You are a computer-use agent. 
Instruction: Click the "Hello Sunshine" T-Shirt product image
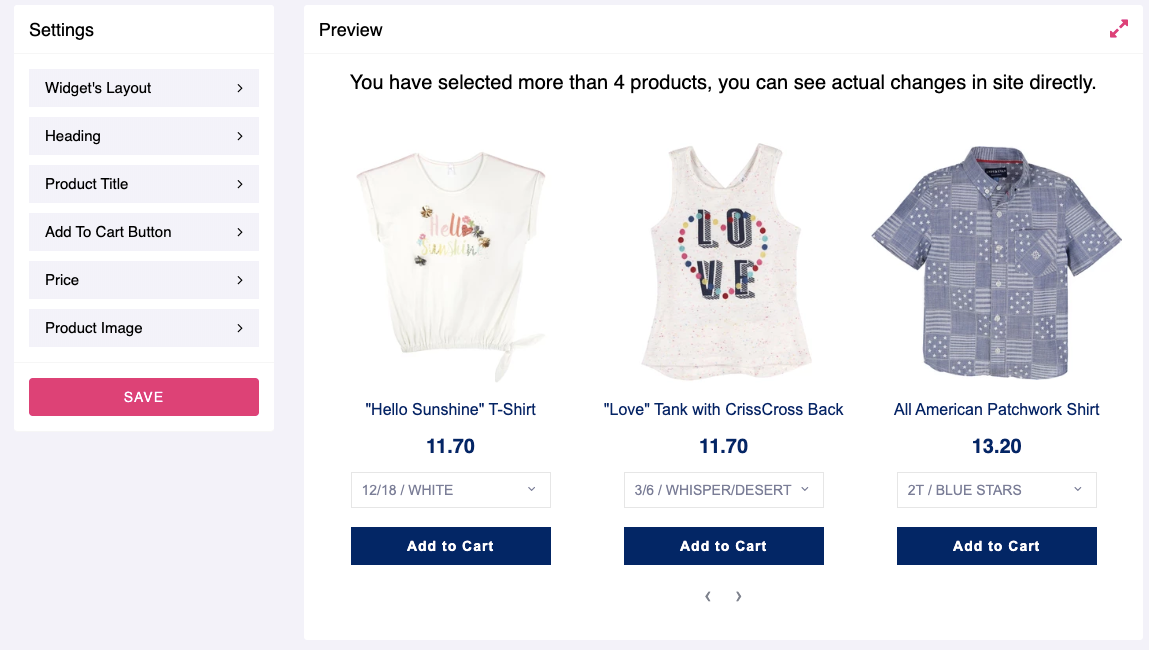[x=451, y=265]
